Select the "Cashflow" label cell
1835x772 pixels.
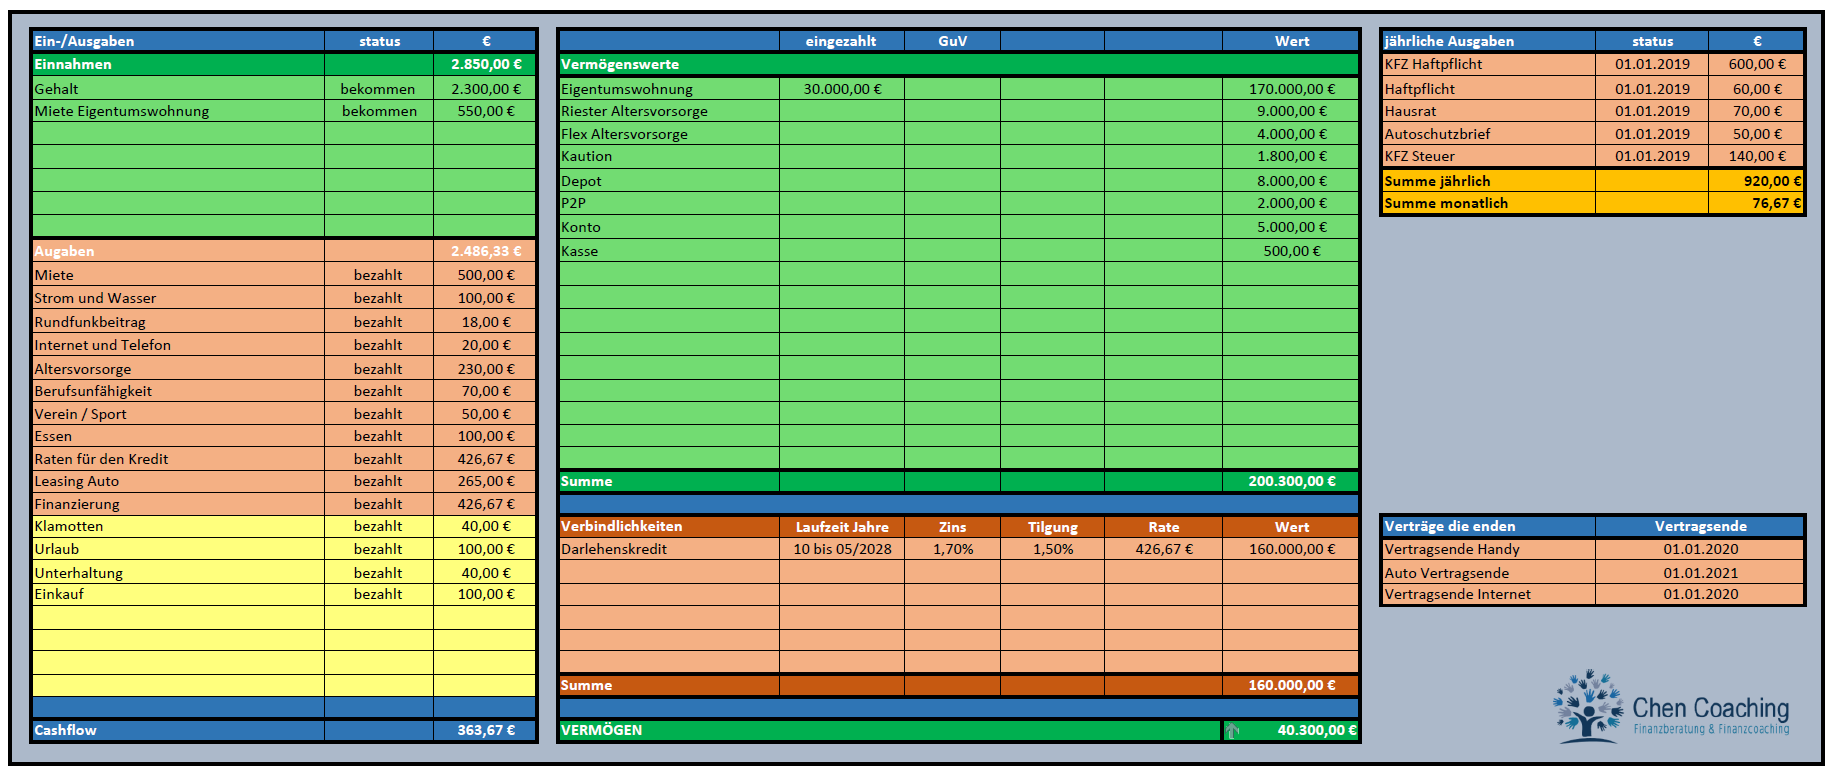click(x=178, y=730)
